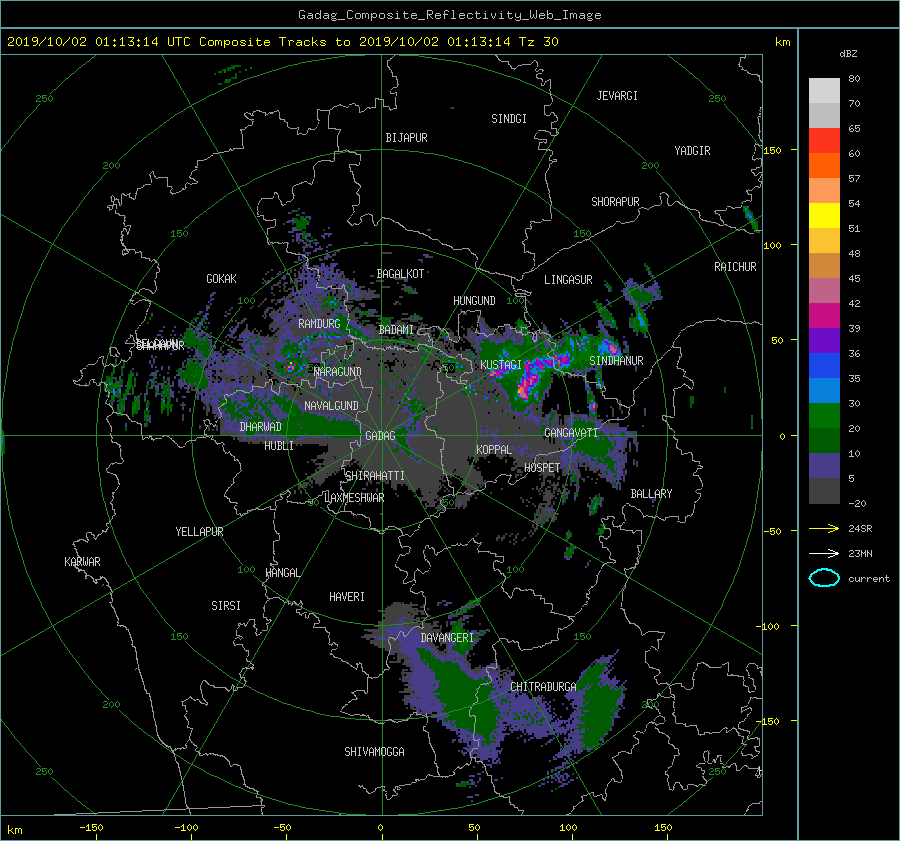Click the HUBLI city label

click(x=278, y=446)
